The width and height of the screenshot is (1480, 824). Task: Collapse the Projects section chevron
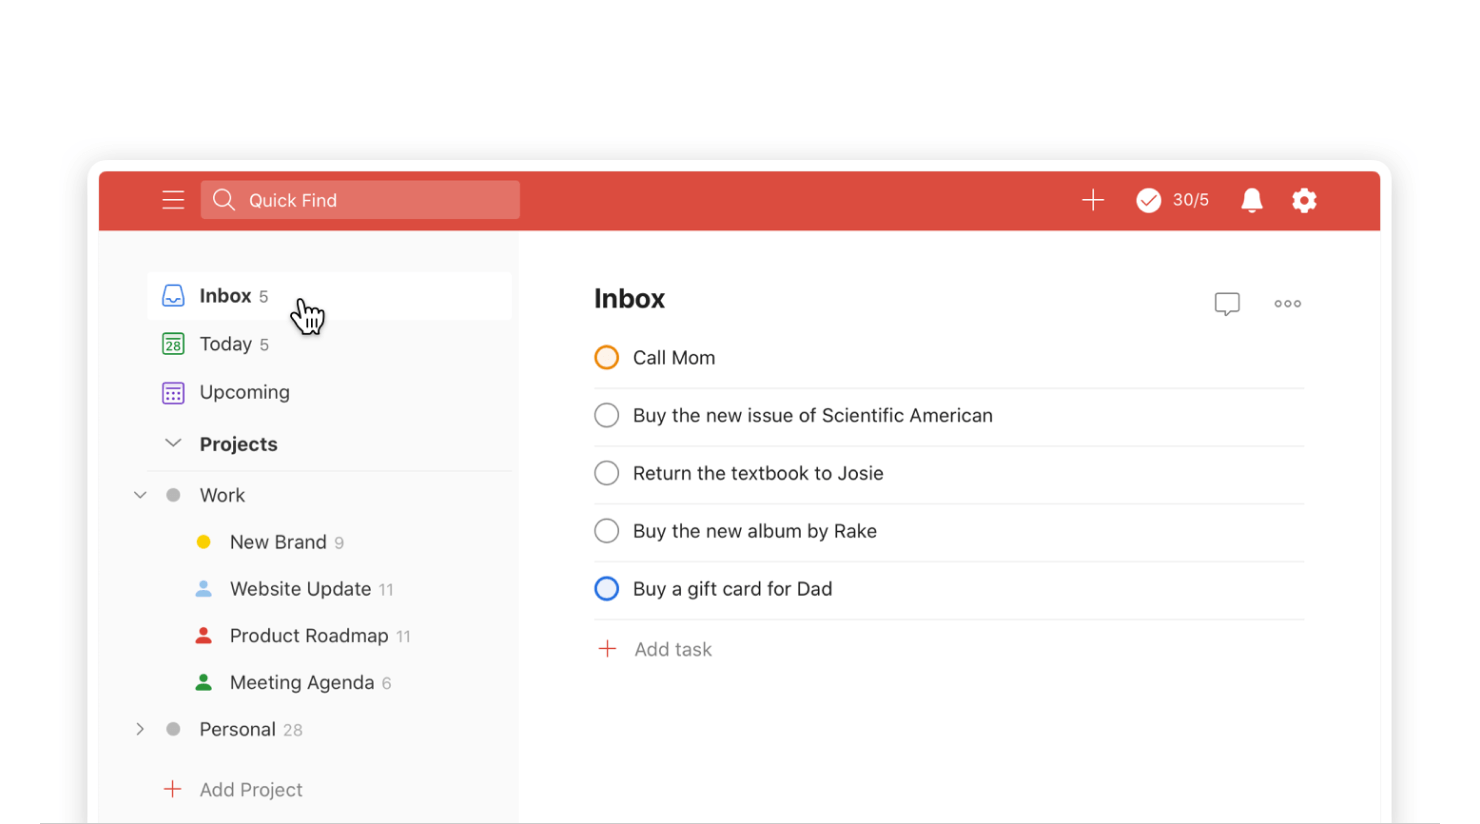(x=173, y=443)
